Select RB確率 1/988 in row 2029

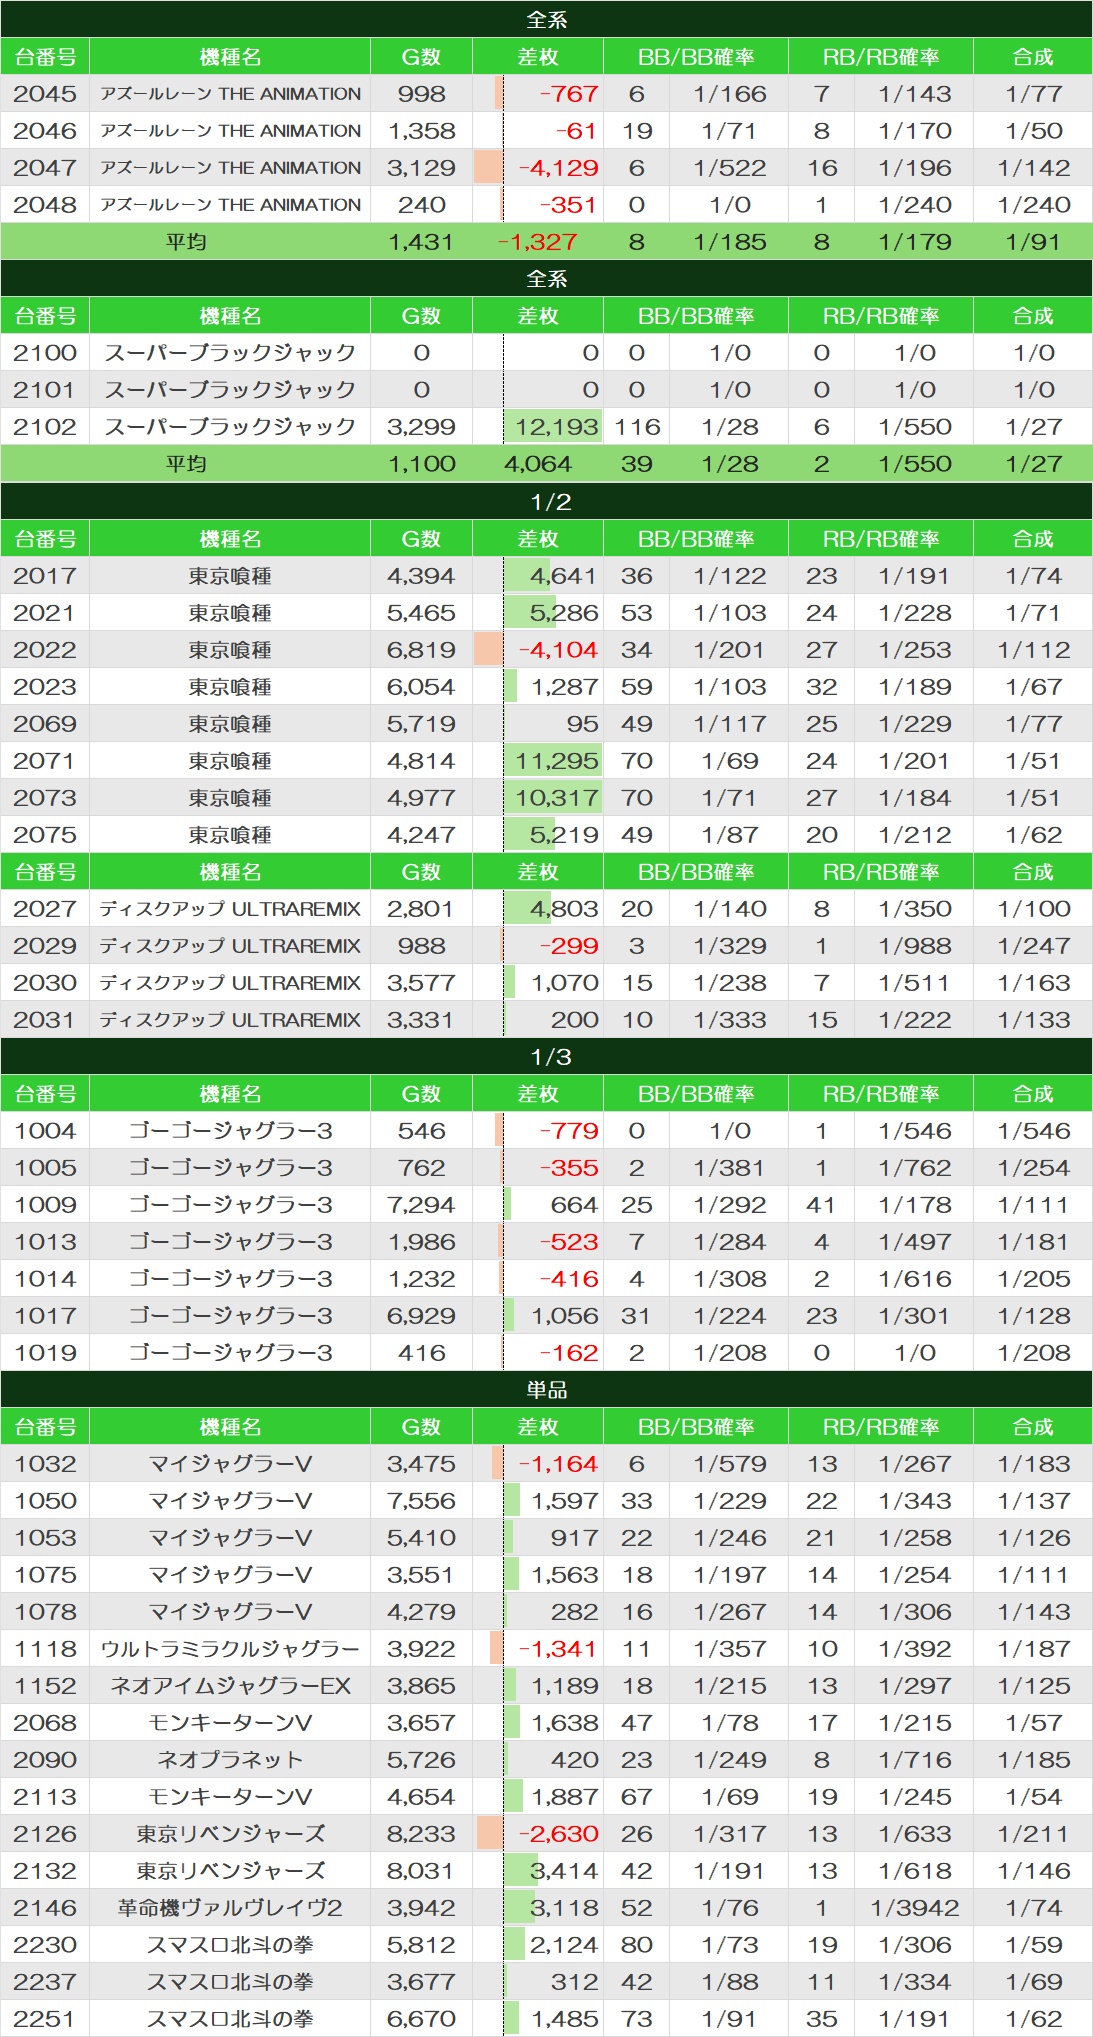pyautogui.click(x=915, y=946)
